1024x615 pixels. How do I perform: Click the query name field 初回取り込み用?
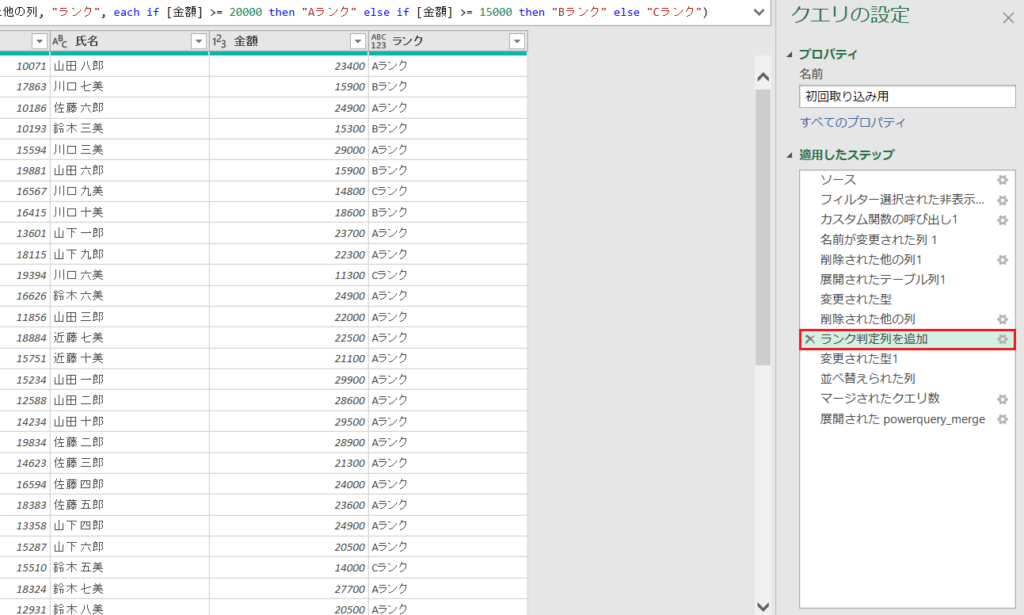[905, 96]
